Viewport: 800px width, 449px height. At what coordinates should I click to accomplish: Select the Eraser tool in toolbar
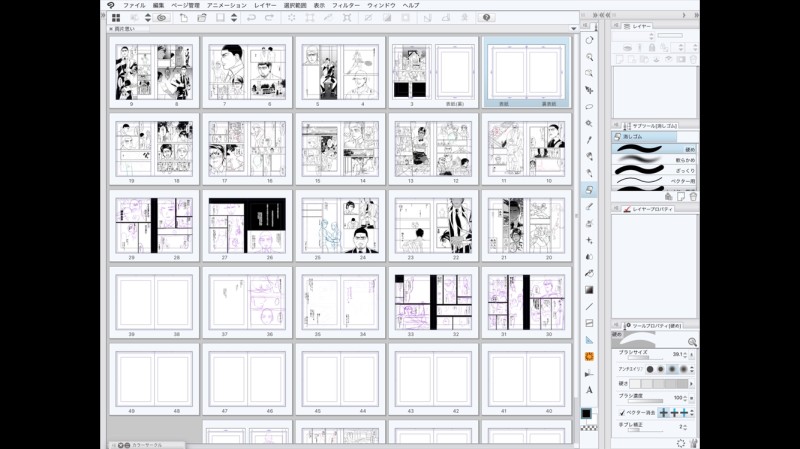(x=589, y=190)
